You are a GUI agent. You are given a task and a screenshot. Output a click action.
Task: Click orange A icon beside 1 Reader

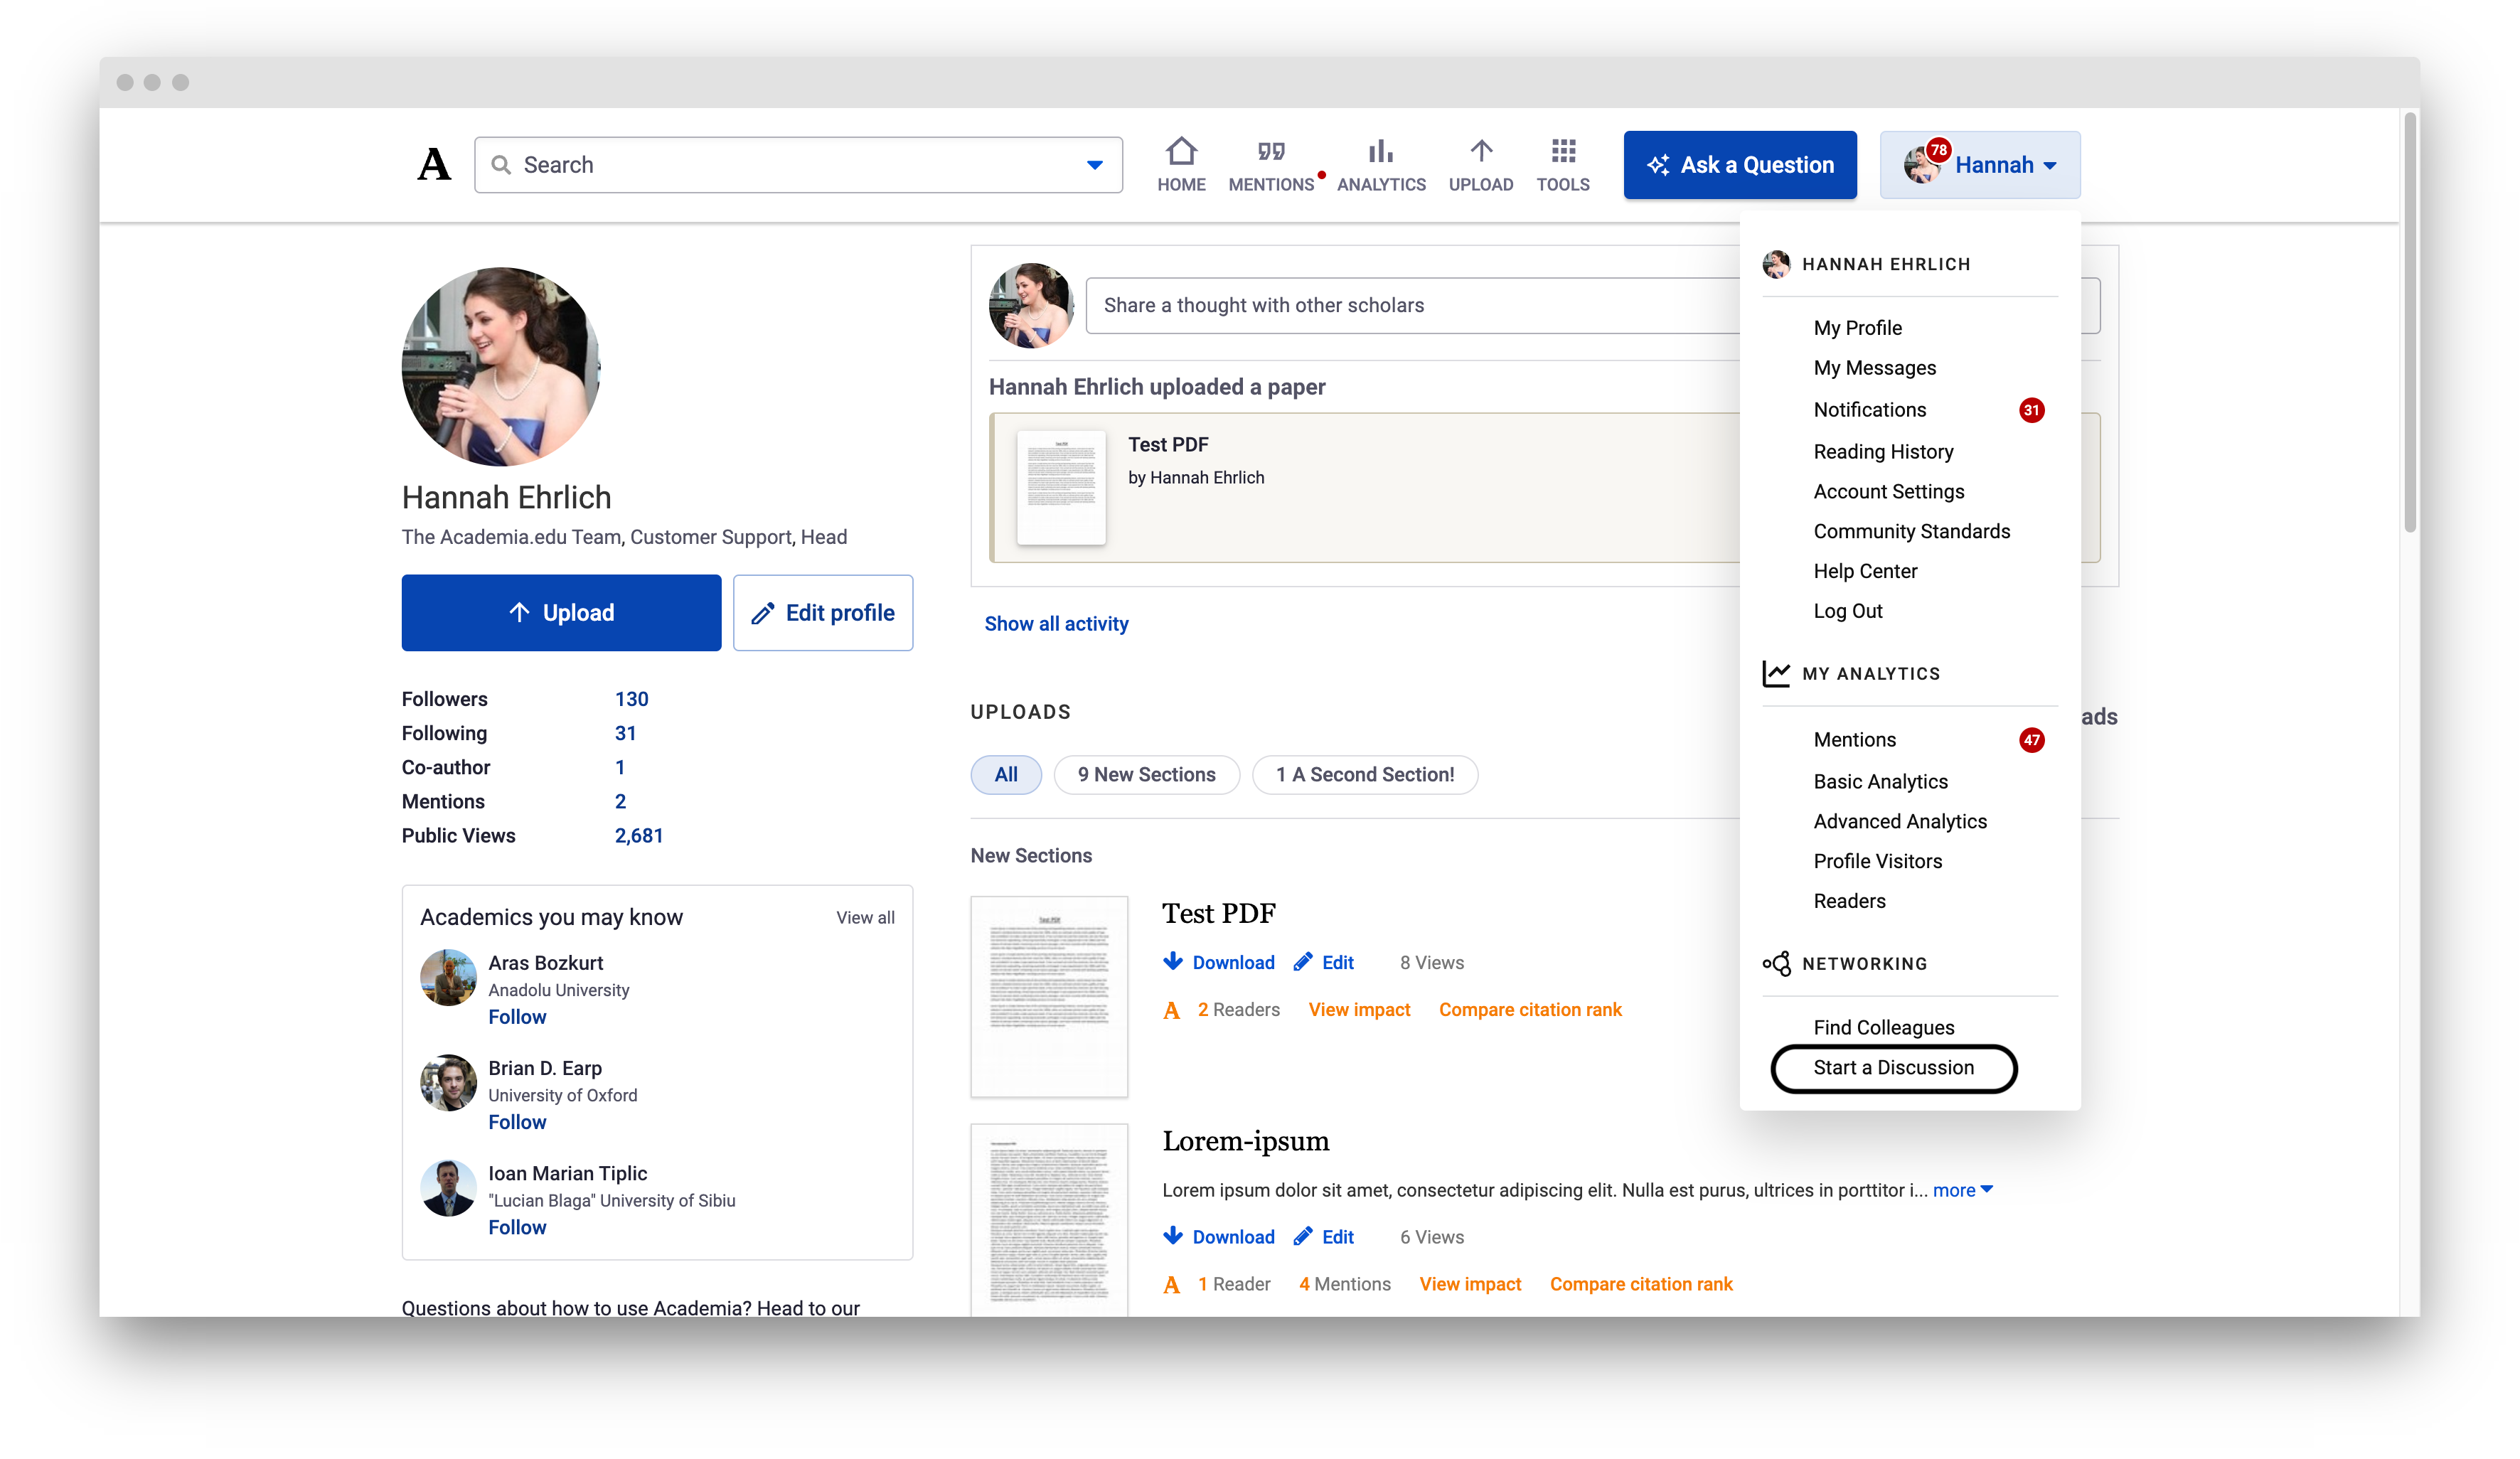pyautogui.click(x=1172, y=1284)
